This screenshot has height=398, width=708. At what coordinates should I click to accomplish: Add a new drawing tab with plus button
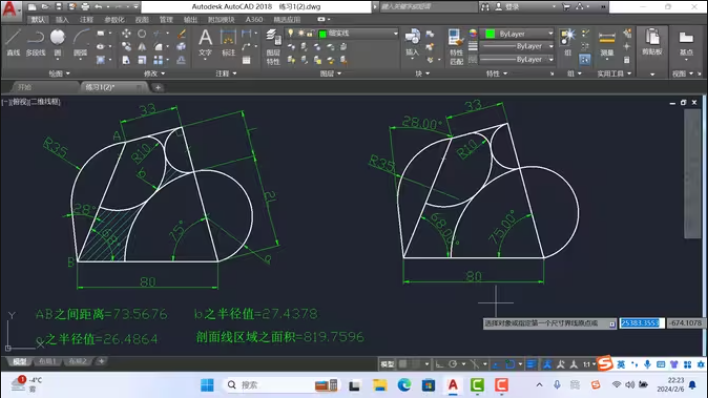pyautogui.click(x=158, y=88)
